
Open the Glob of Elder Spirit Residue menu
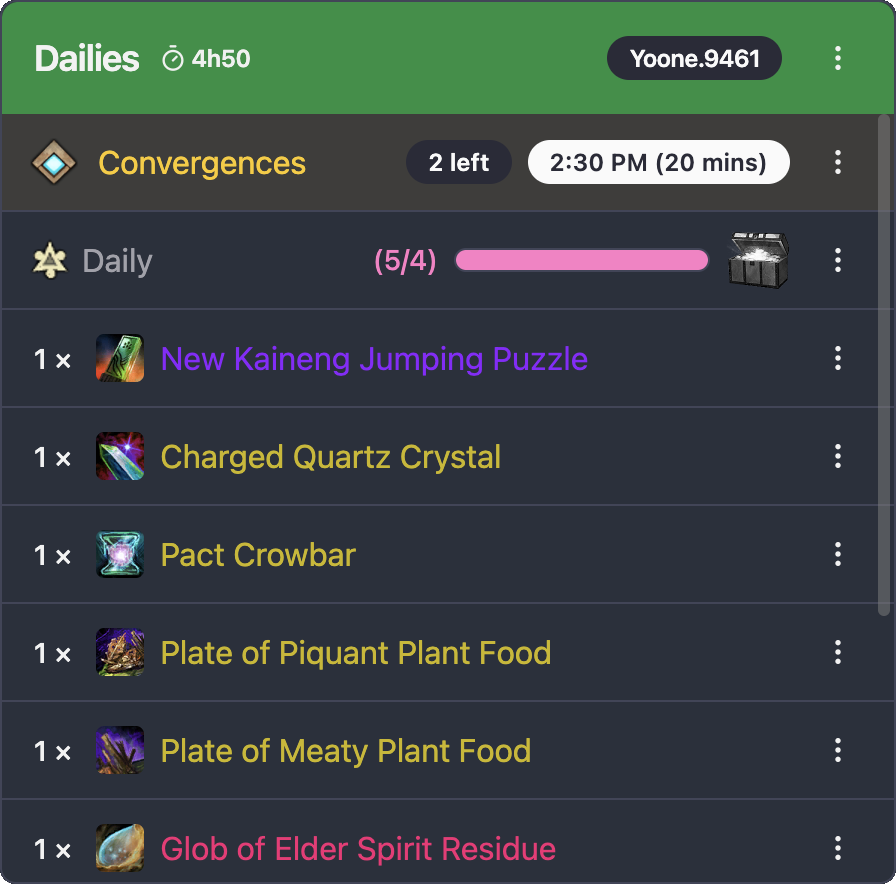(x=837, y=848)
